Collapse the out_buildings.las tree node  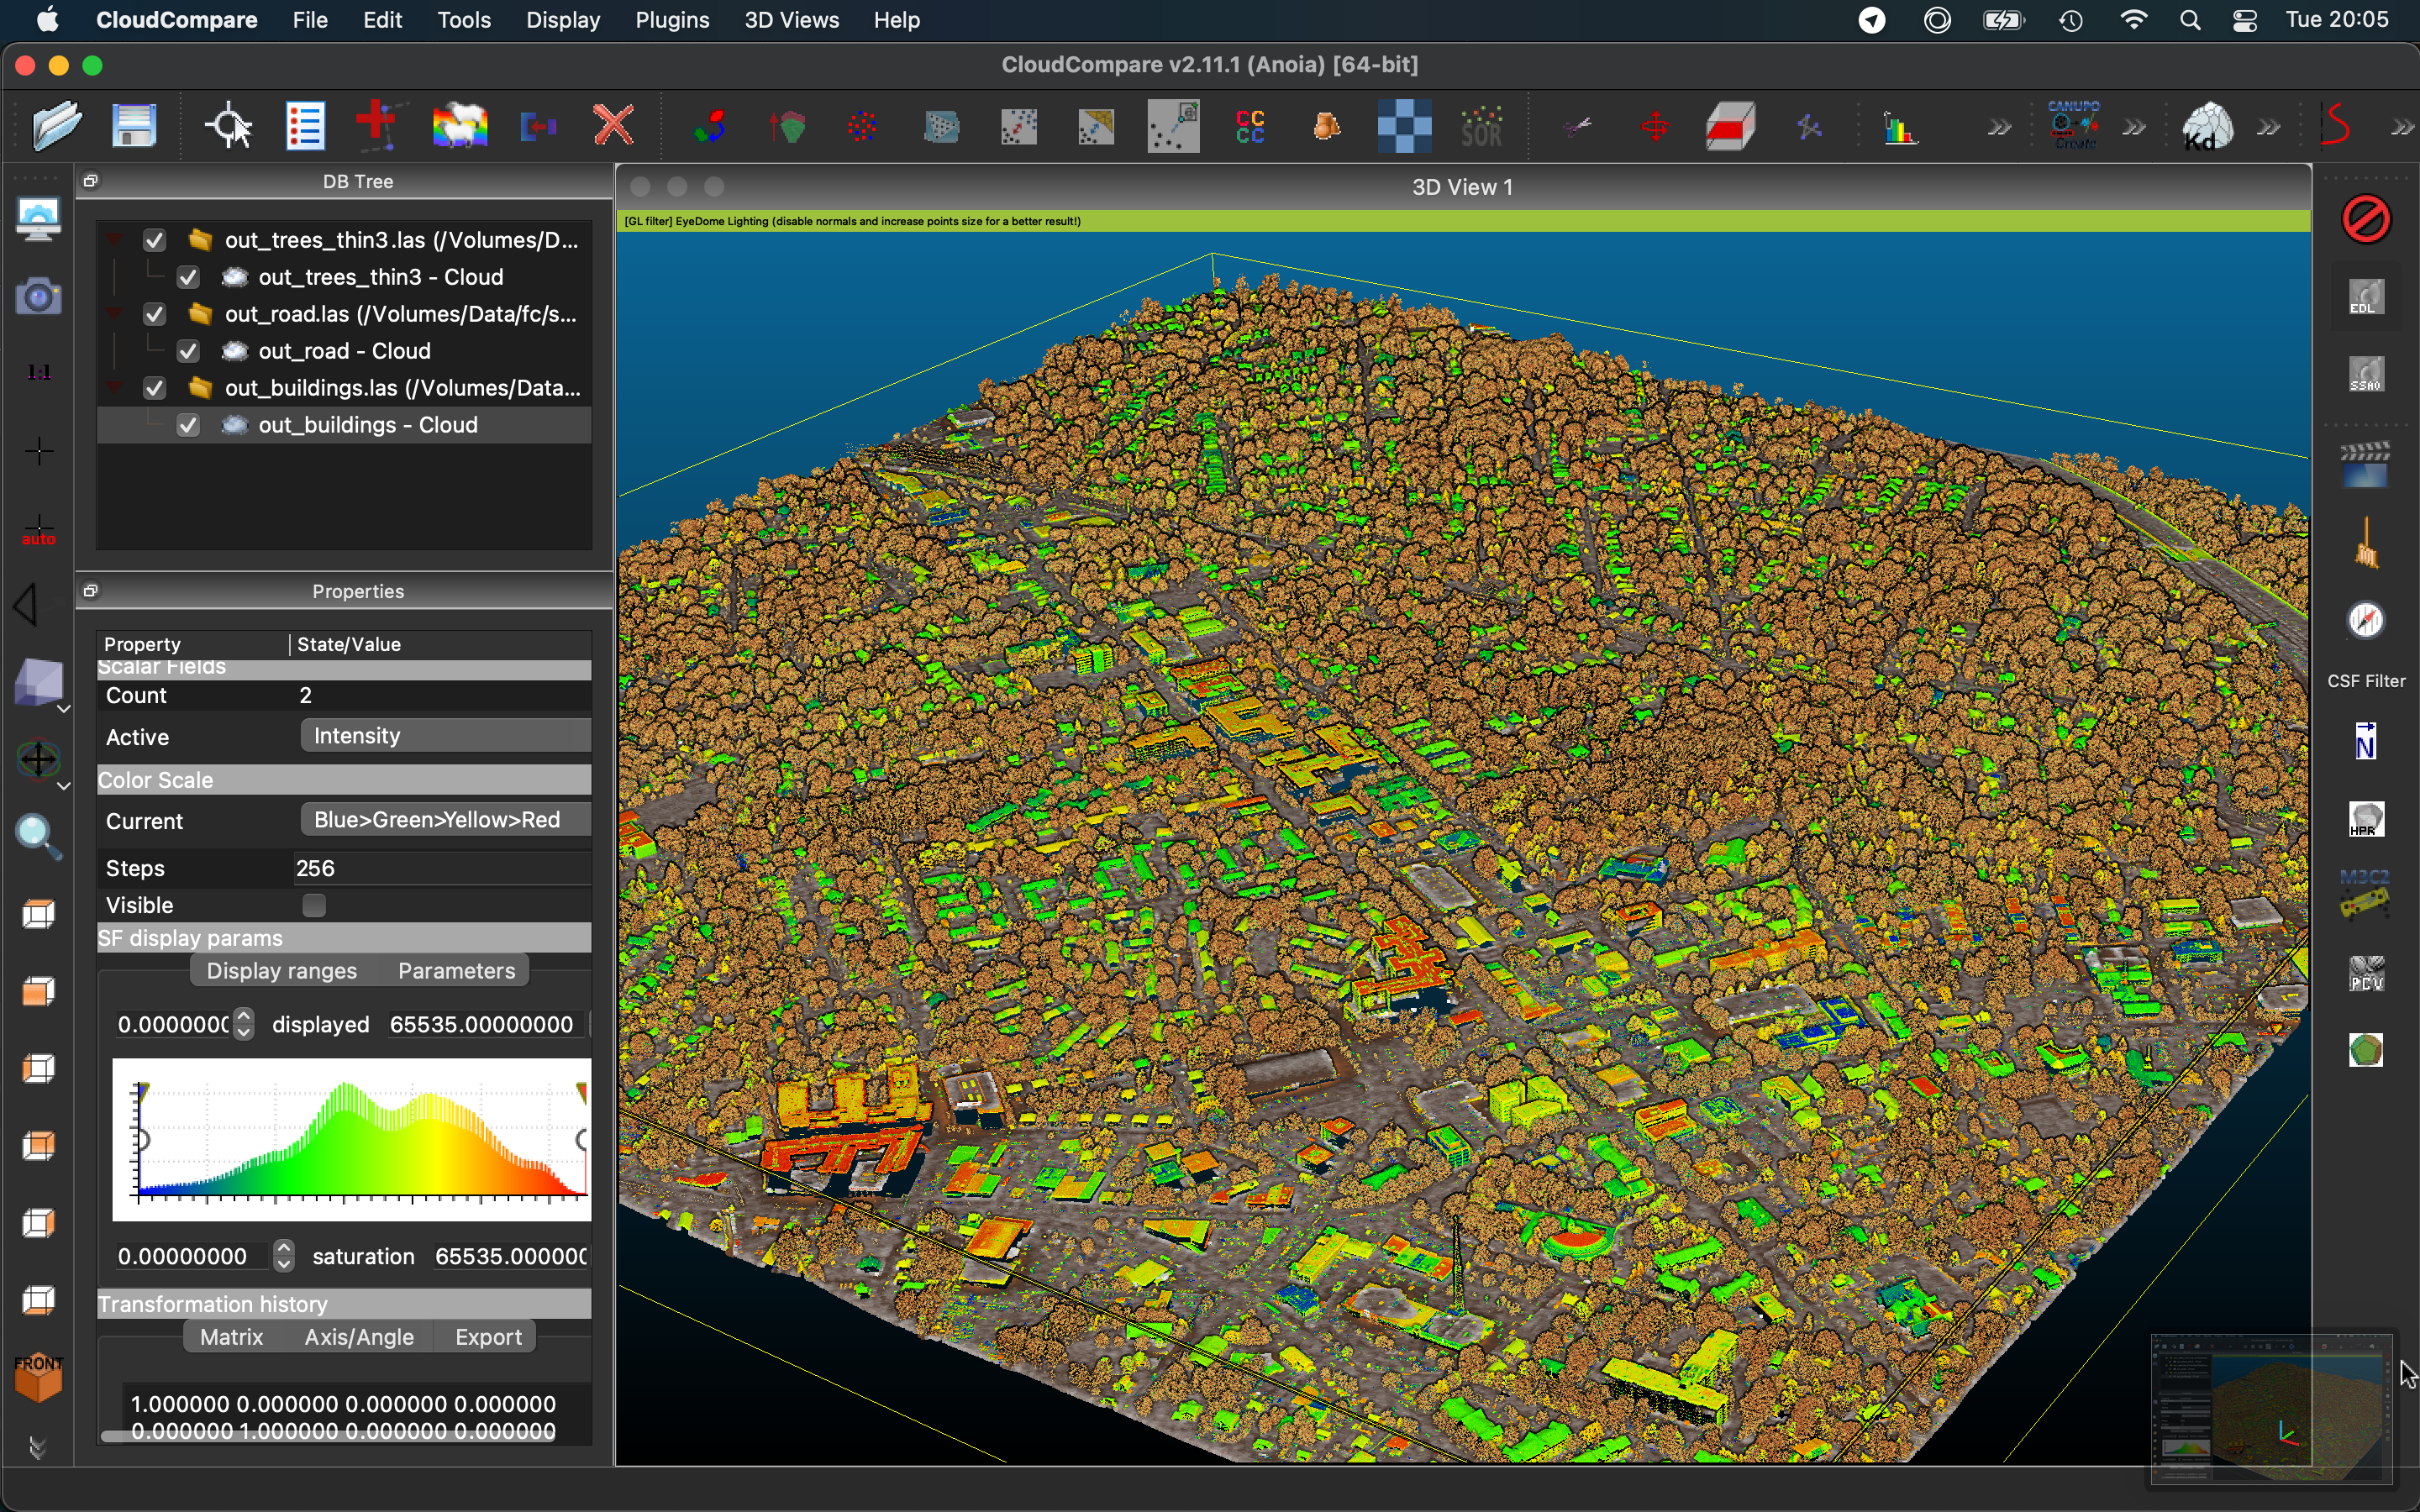coord(115,388)
